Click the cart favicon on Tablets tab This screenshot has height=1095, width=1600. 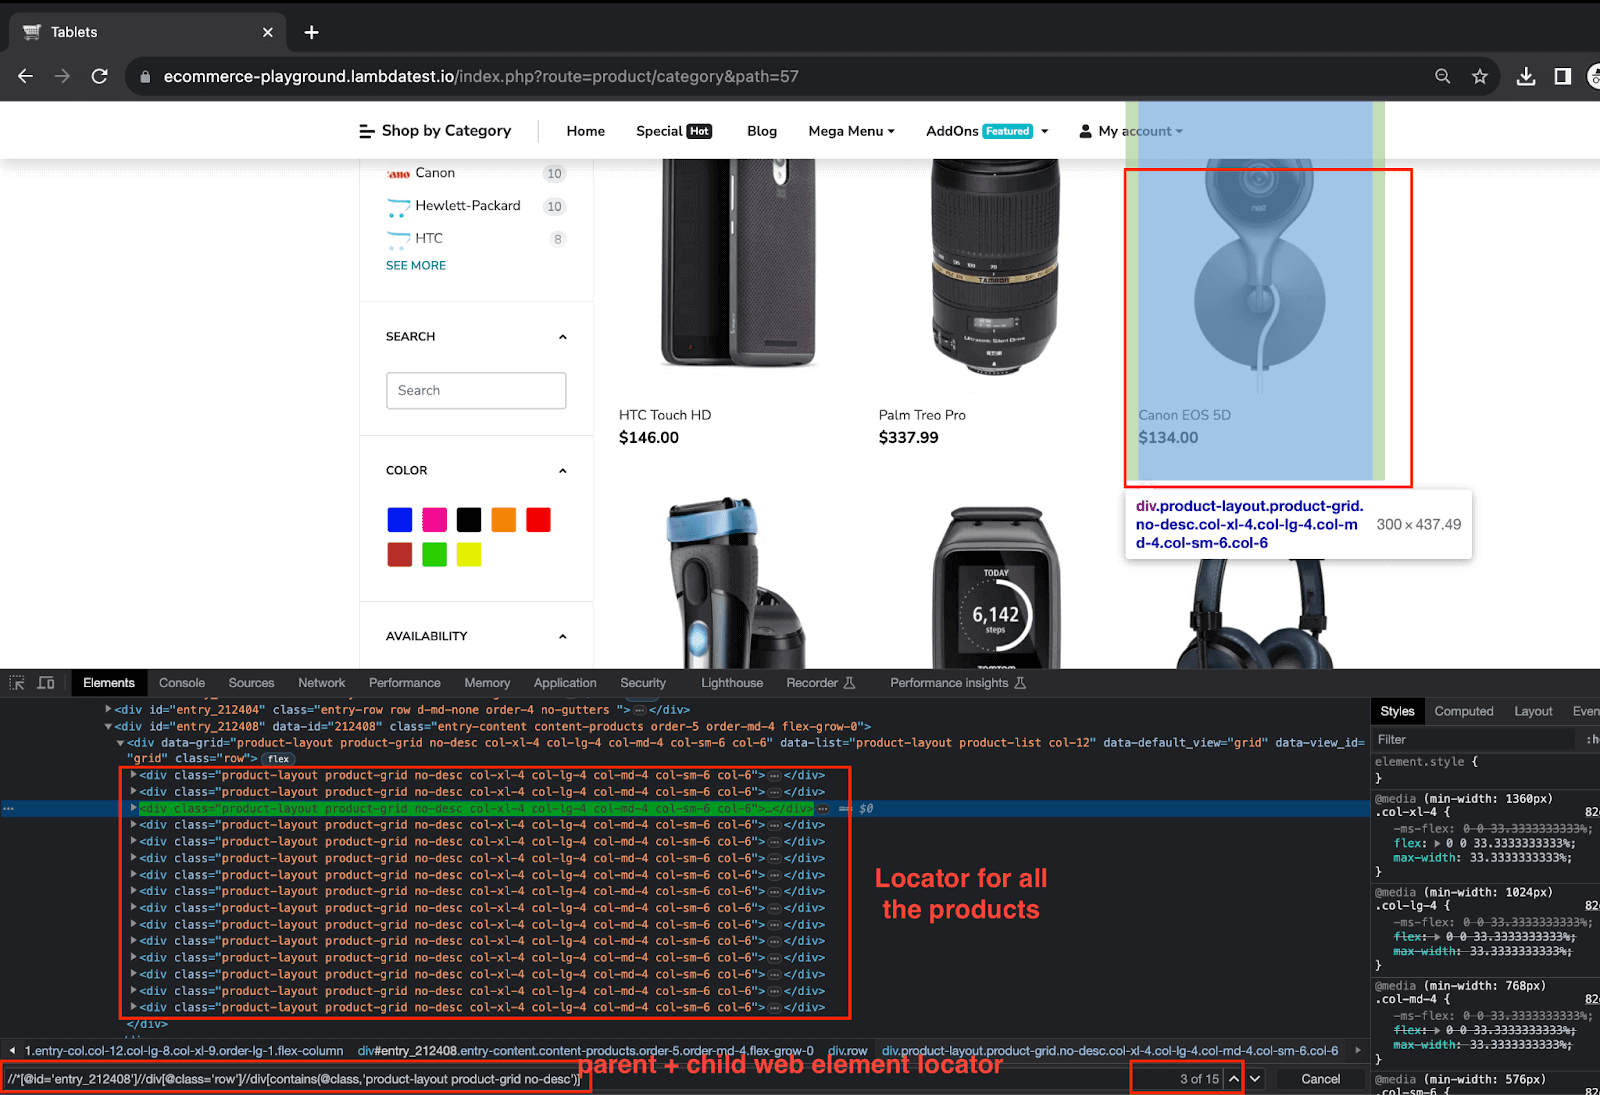pos(29,31)
